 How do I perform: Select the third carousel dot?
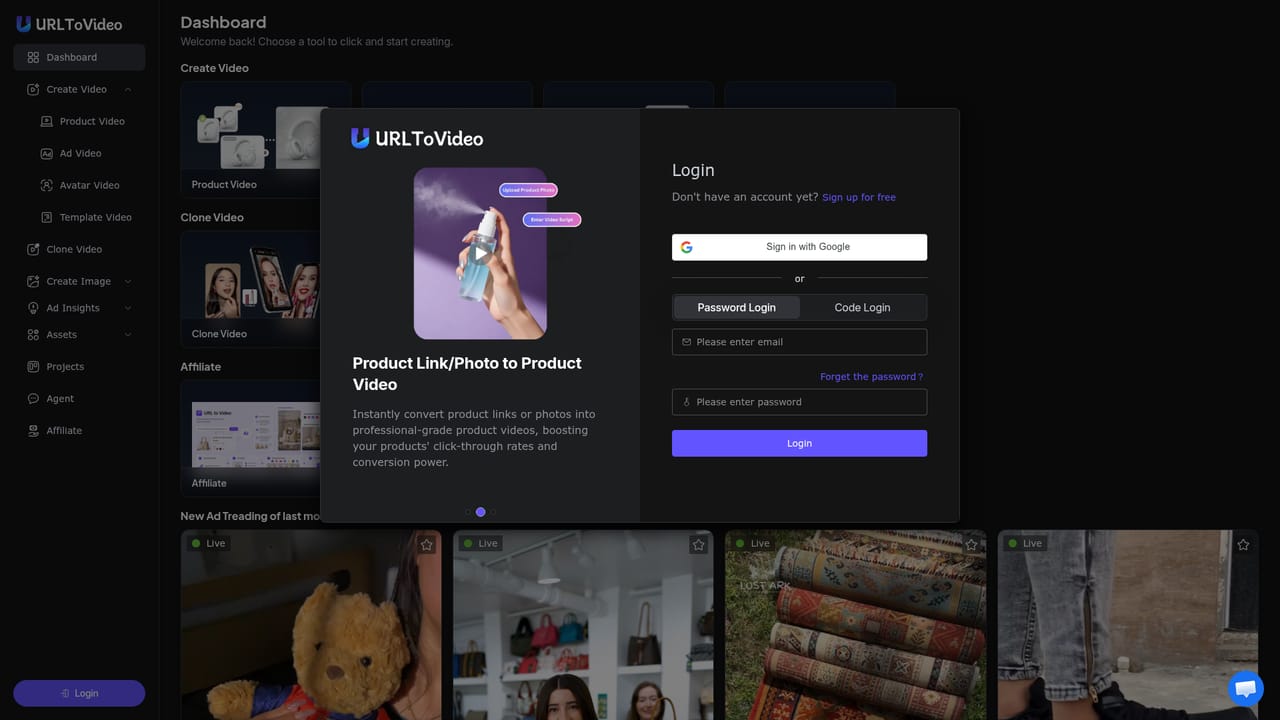[493, 512]
